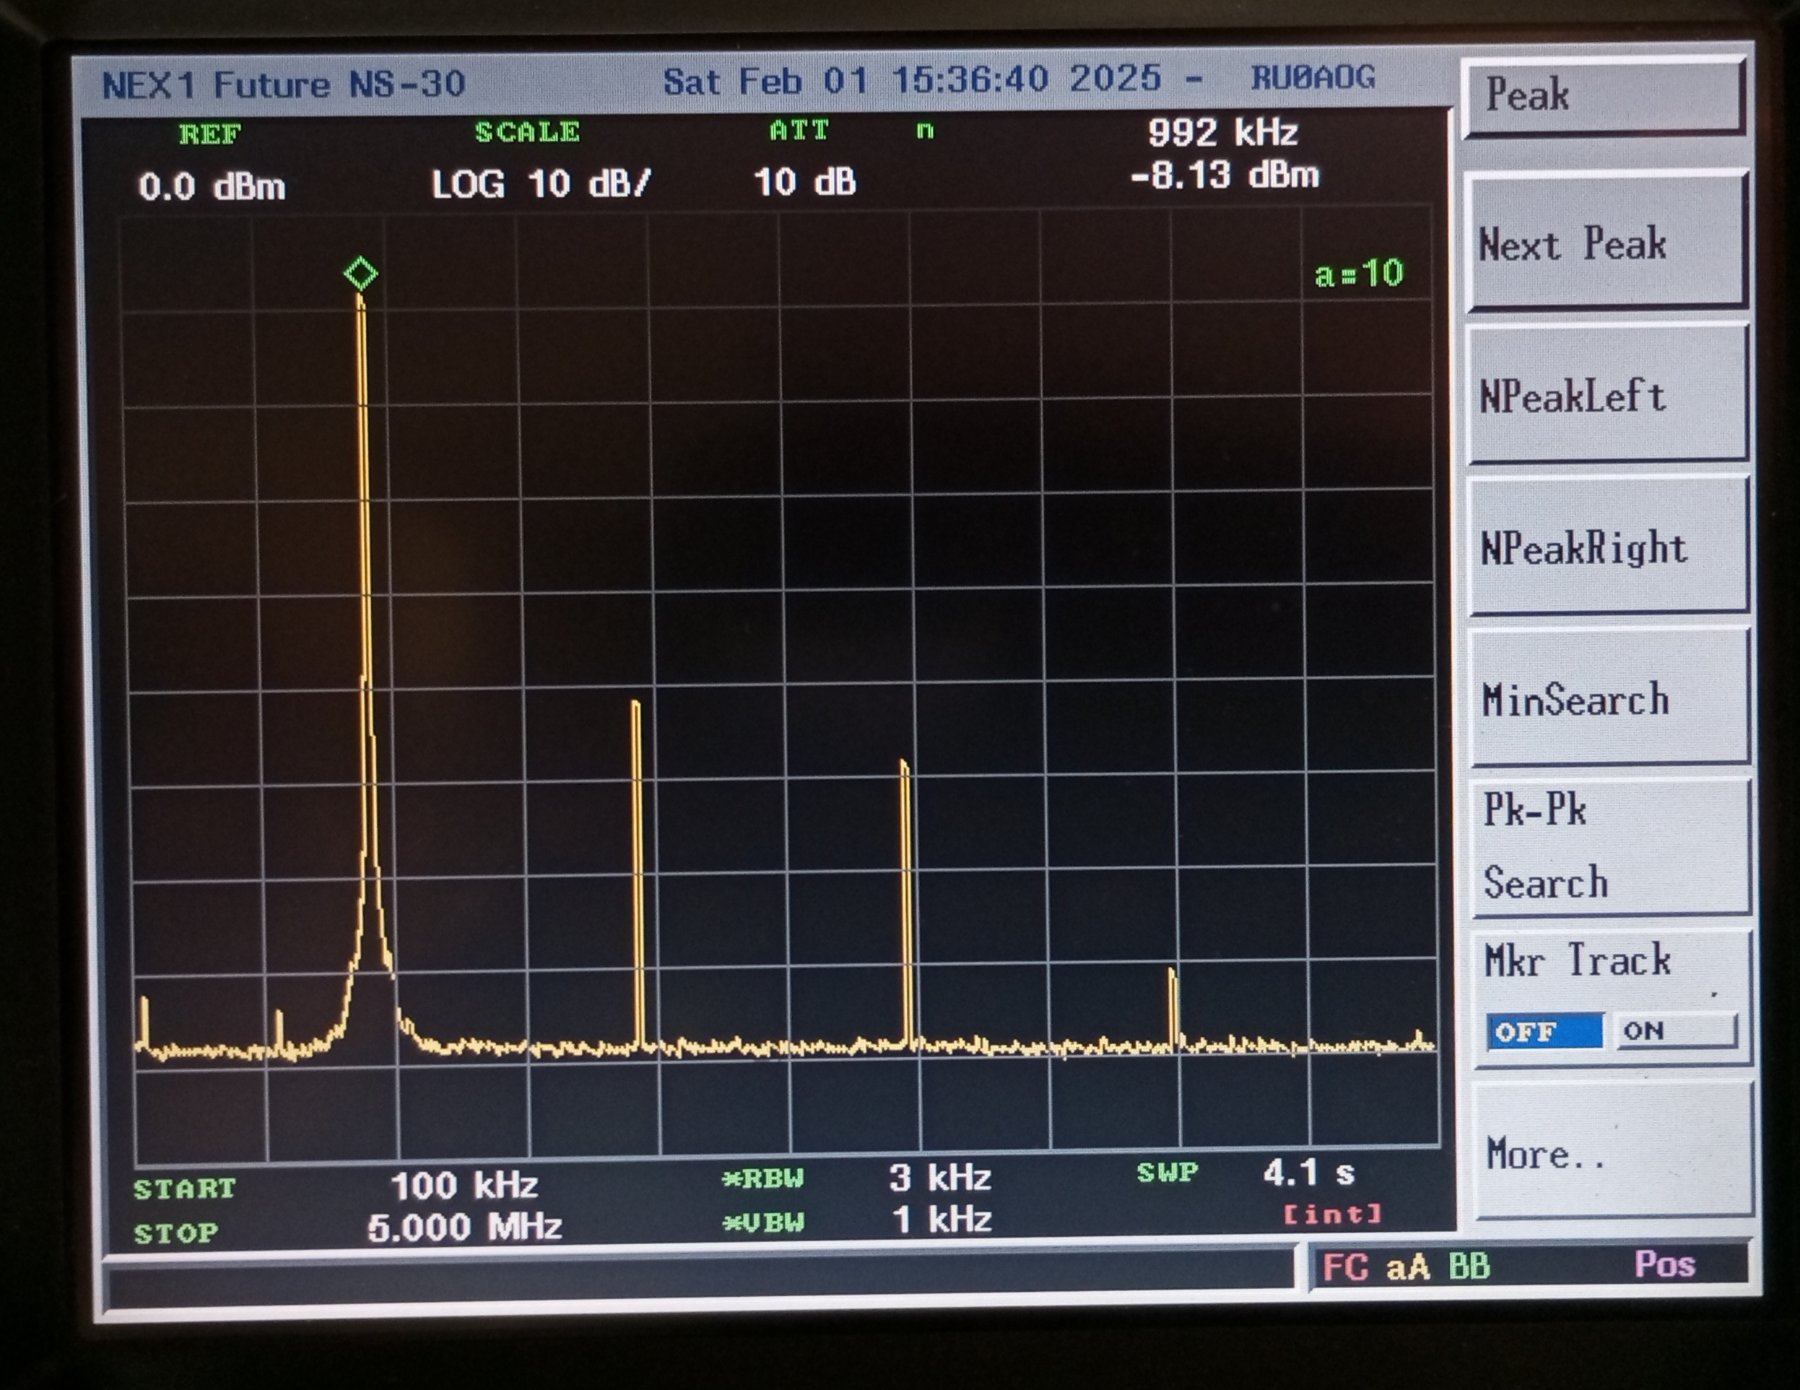
Task: Select the 0.0 dBm REF level value
Action: point(211,187)
